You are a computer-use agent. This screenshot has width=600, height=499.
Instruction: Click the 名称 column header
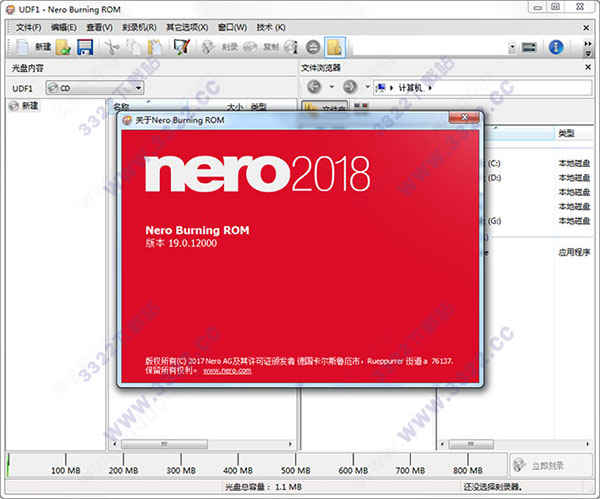point(121,107)
